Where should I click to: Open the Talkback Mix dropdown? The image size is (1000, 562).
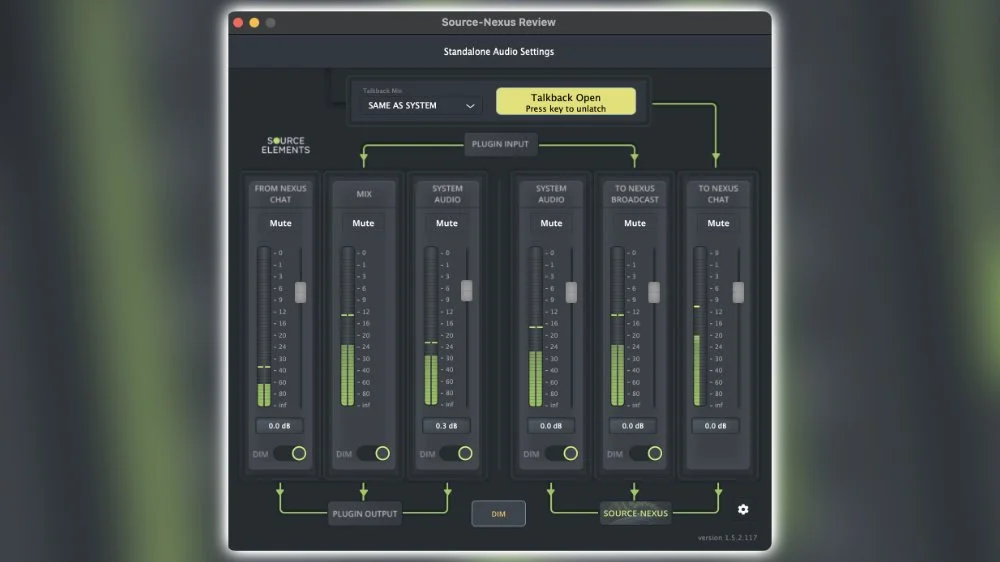420,105
